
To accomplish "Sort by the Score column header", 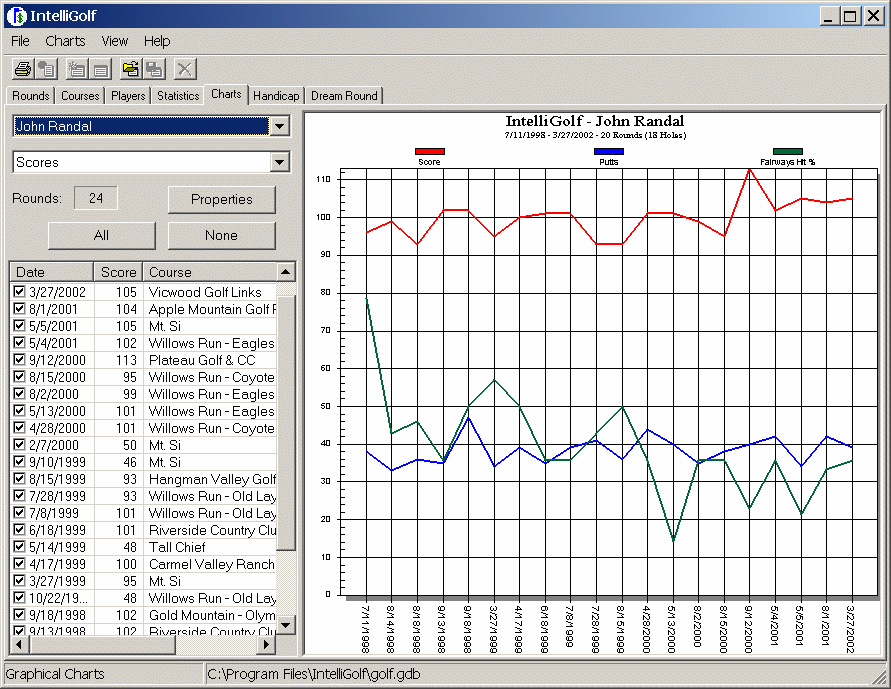I will [118, 272].
